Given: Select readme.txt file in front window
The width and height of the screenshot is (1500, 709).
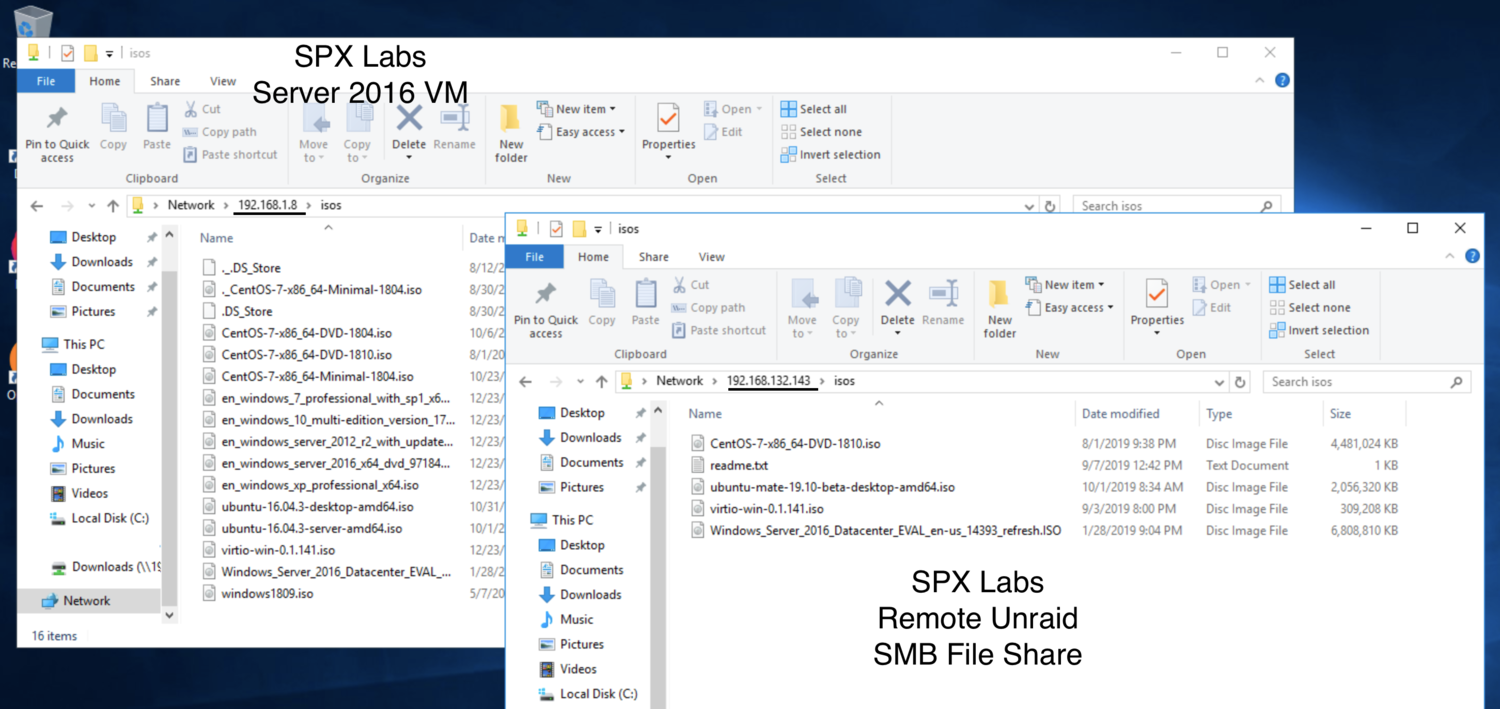Looking at the screenshot, I should pos(738,465).
